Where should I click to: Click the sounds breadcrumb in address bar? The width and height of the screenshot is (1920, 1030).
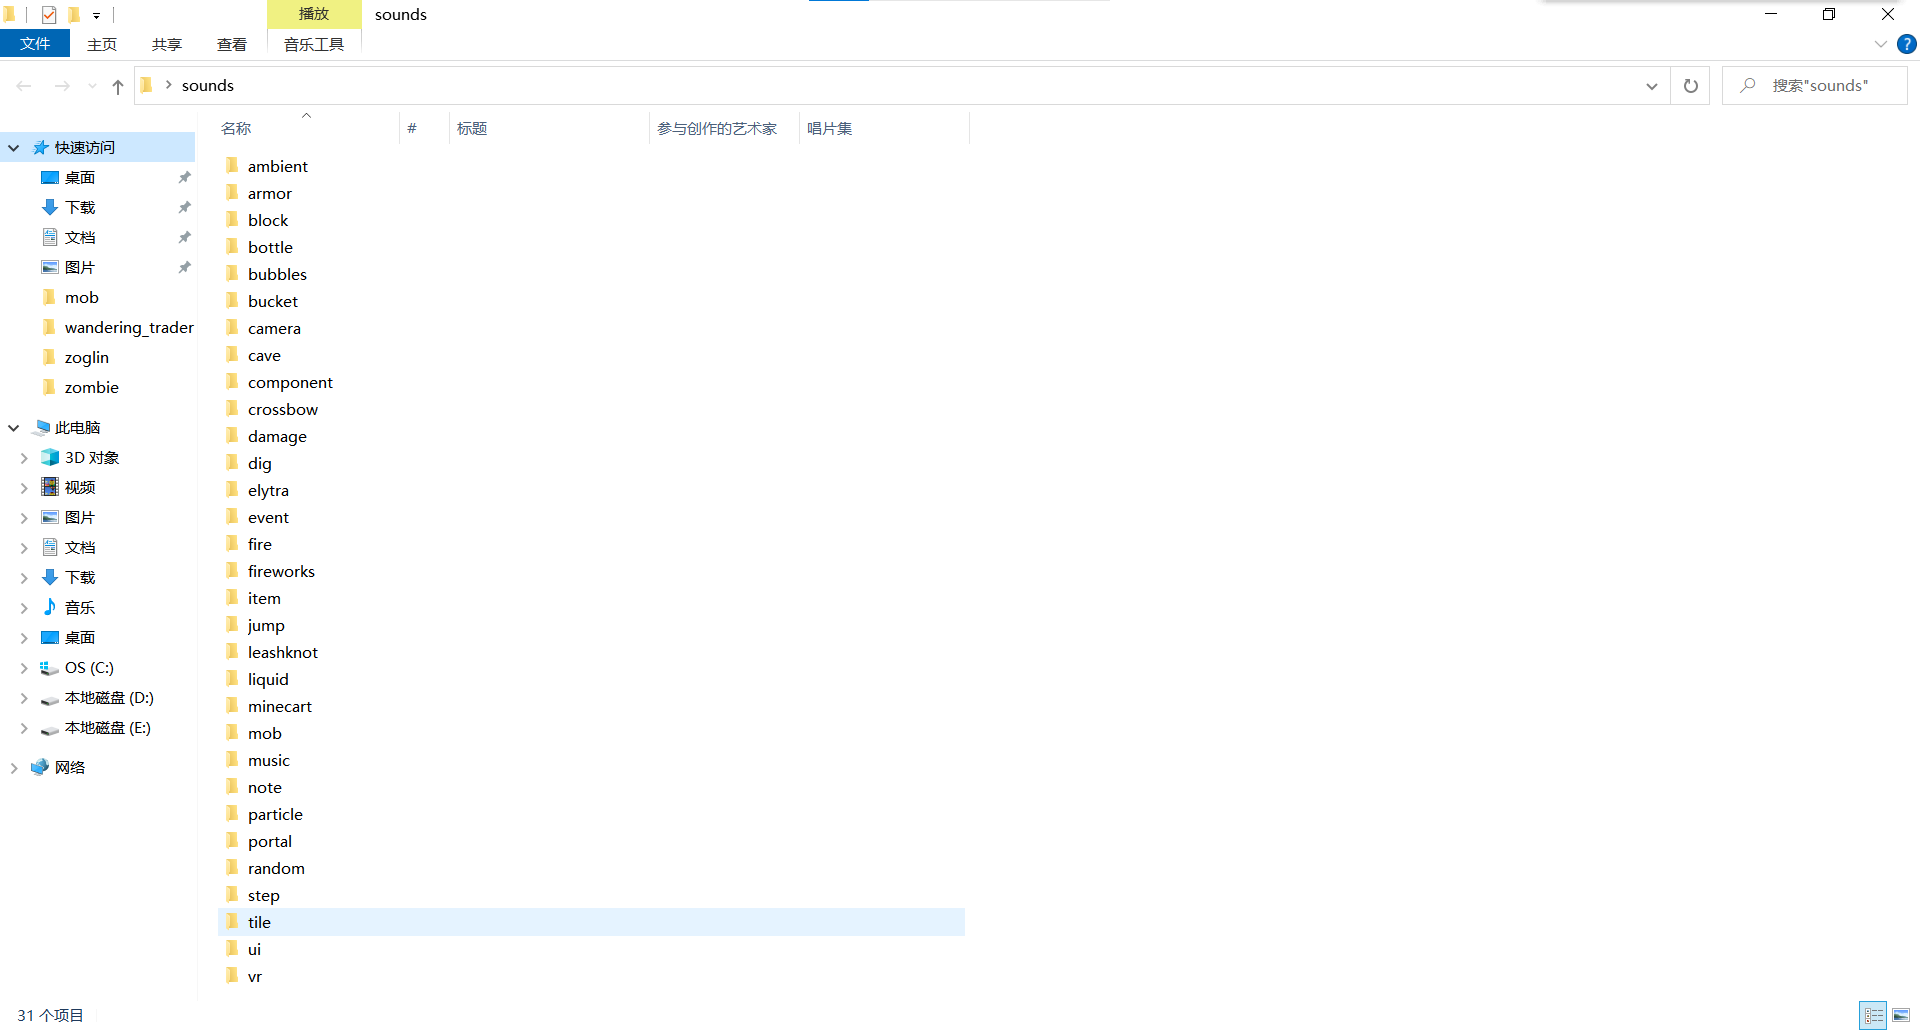[x=208, y=86]
